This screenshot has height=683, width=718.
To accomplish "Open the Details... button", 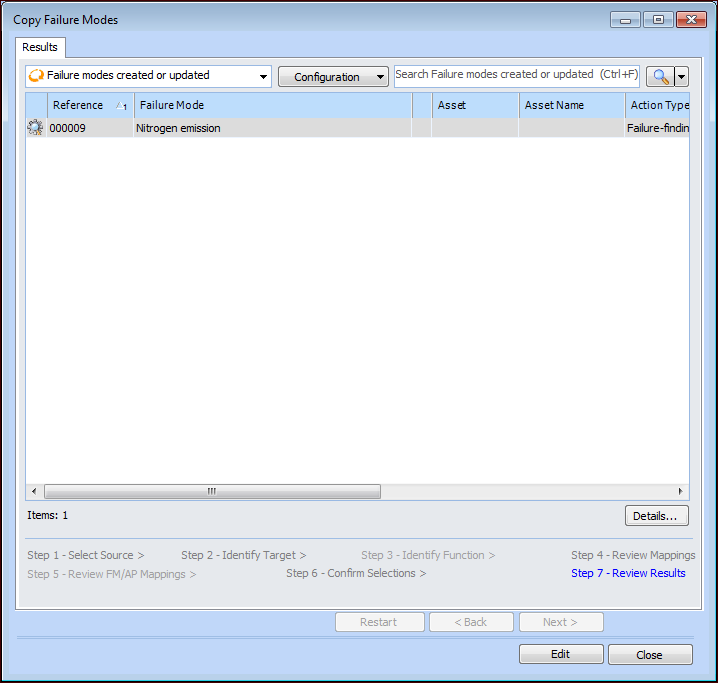I will pyautogui.click(x=657, y=516).
